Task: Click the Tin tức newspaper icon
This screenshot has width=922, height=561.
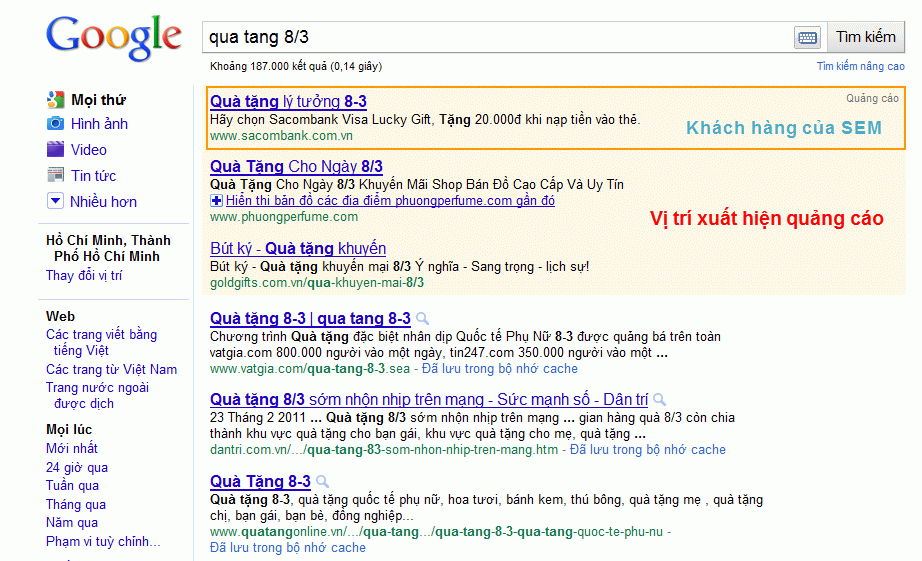Action: tap(55, 176)
